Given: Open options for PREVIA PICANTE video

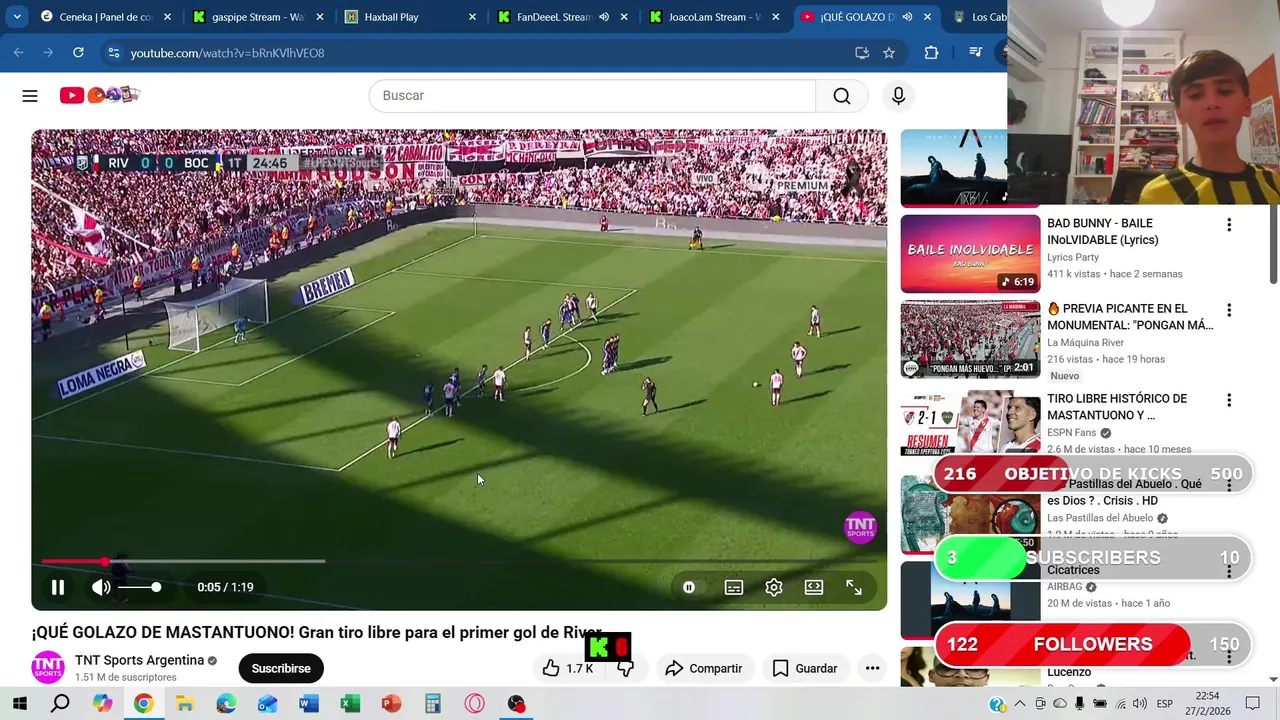Looking at the screenshot, I should tap(1229, 311).
